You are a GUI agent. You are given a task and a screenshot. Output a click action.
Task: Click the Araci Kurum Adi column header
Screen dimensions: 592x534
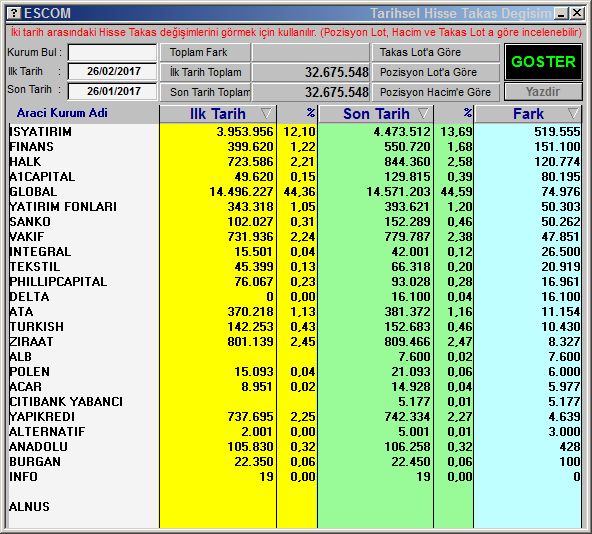pos(62,113)
